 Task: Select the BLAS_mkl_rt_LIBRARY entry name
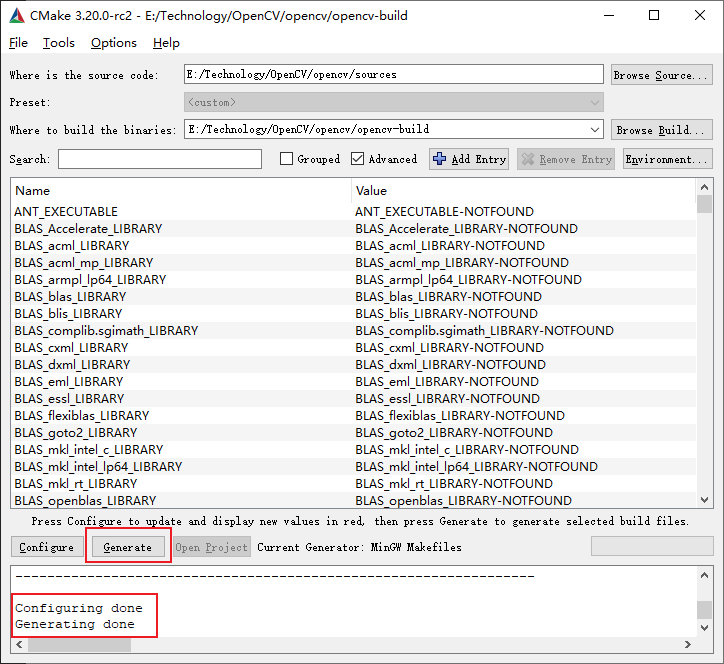[76, 484]
